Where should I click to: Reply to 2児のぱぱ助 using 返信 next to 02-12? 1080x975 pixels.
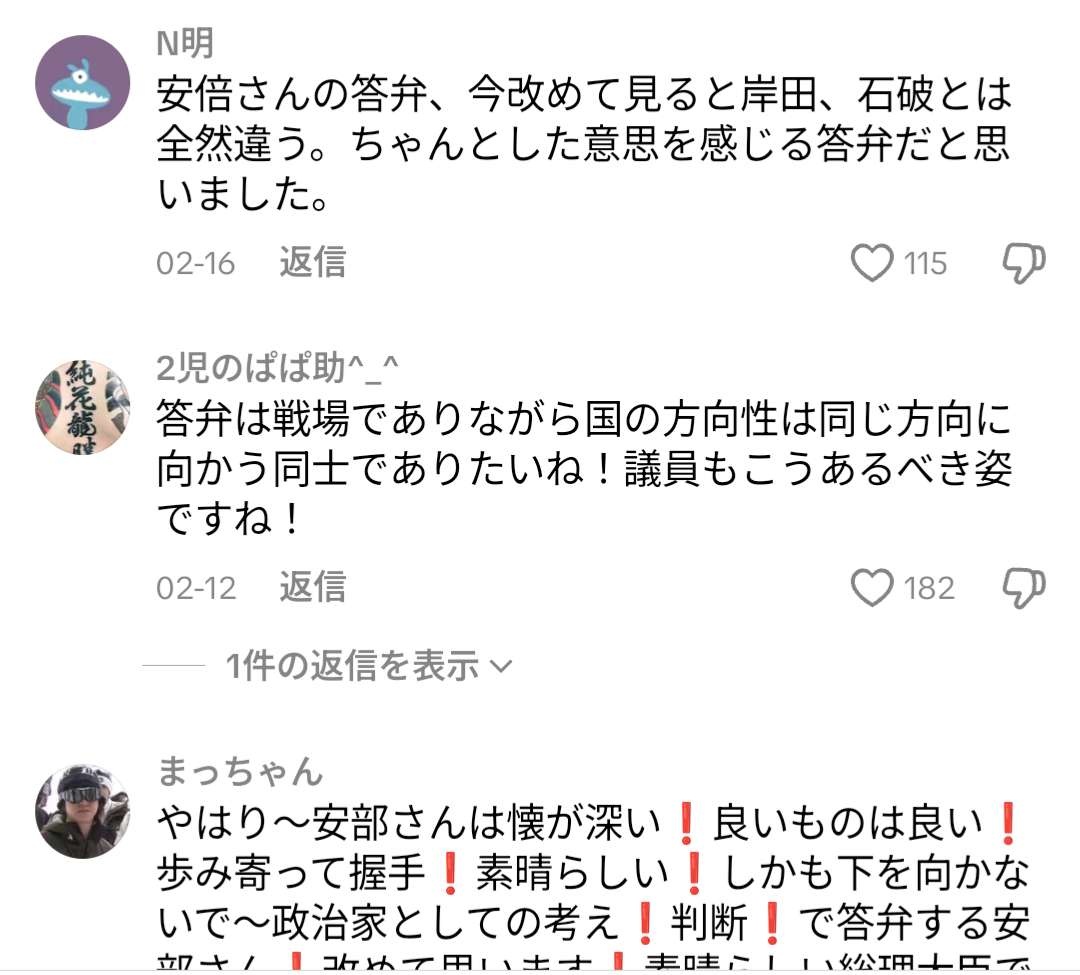pyautogui.click(x=313, y=587)
